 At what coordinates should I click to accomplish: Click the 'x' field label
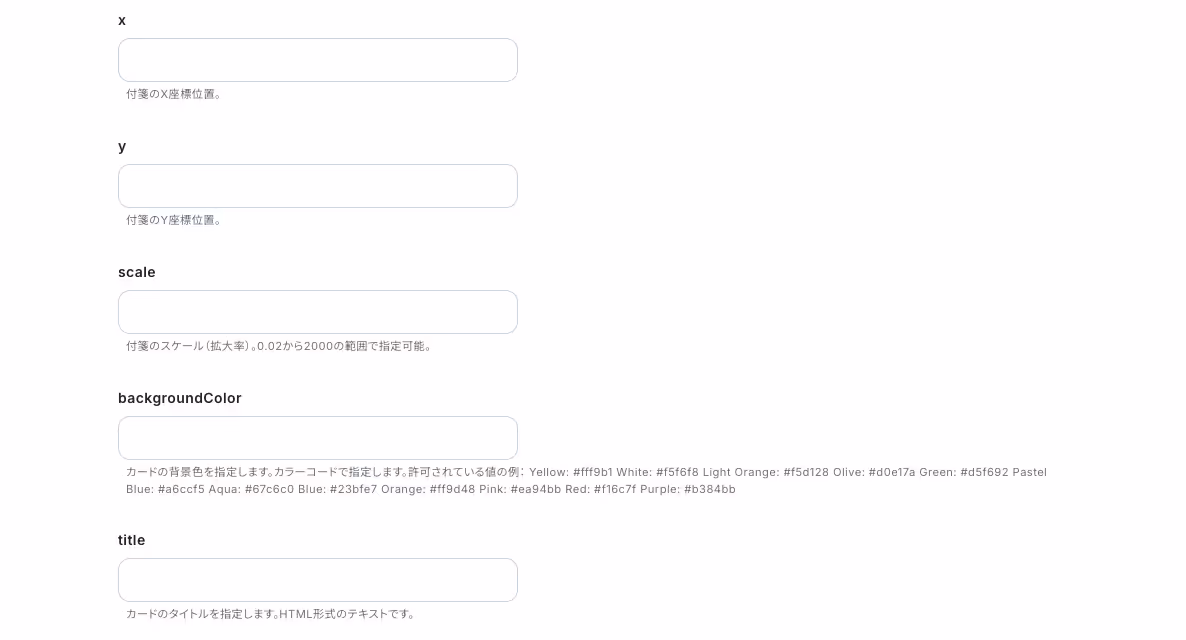(122, 20)
